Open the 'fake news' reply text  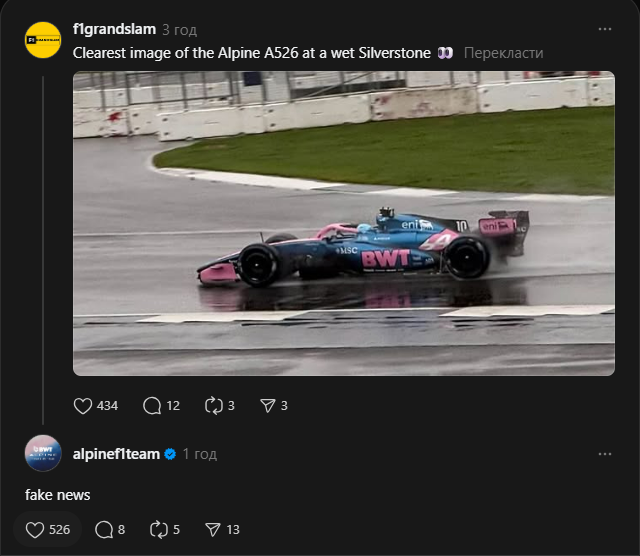57,495
